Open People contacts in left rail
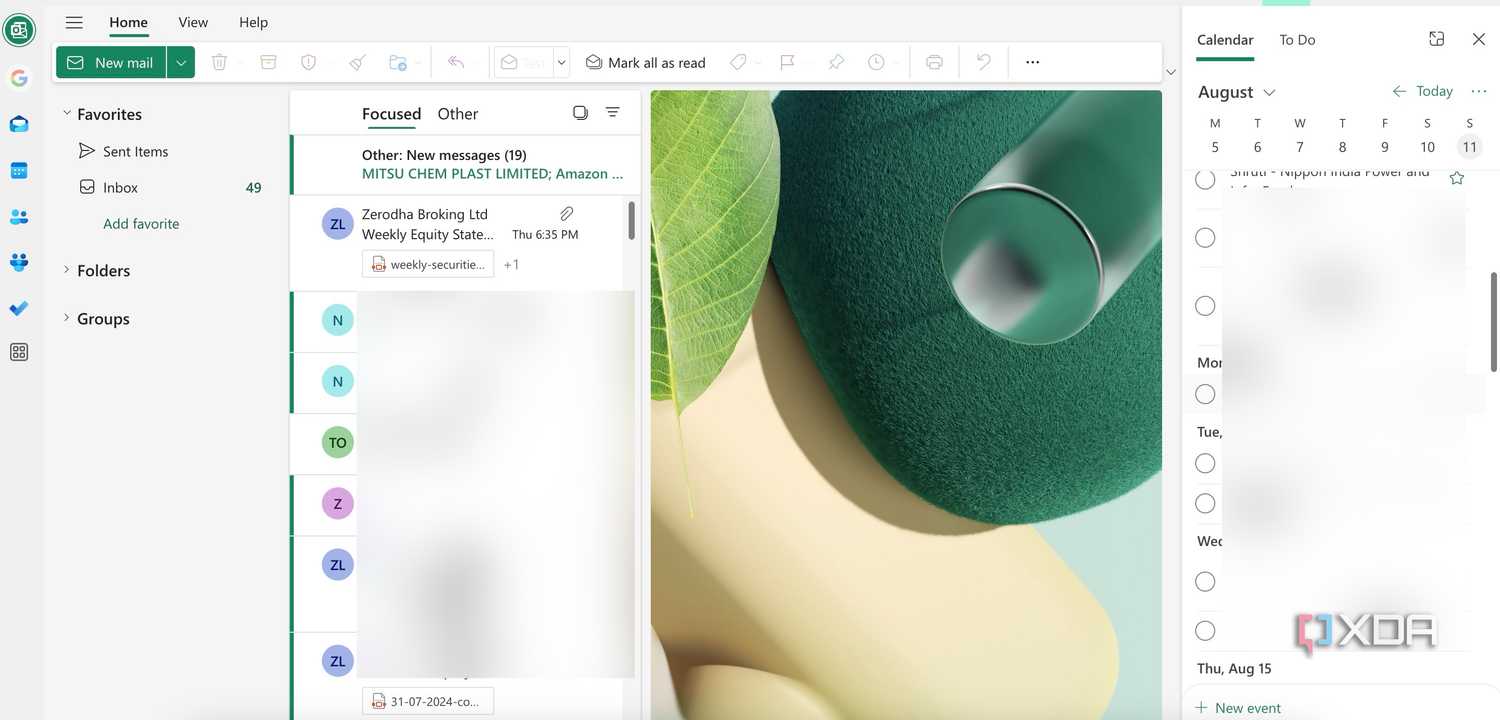This screenshot has height=720, width=1500. click(19, 216)
